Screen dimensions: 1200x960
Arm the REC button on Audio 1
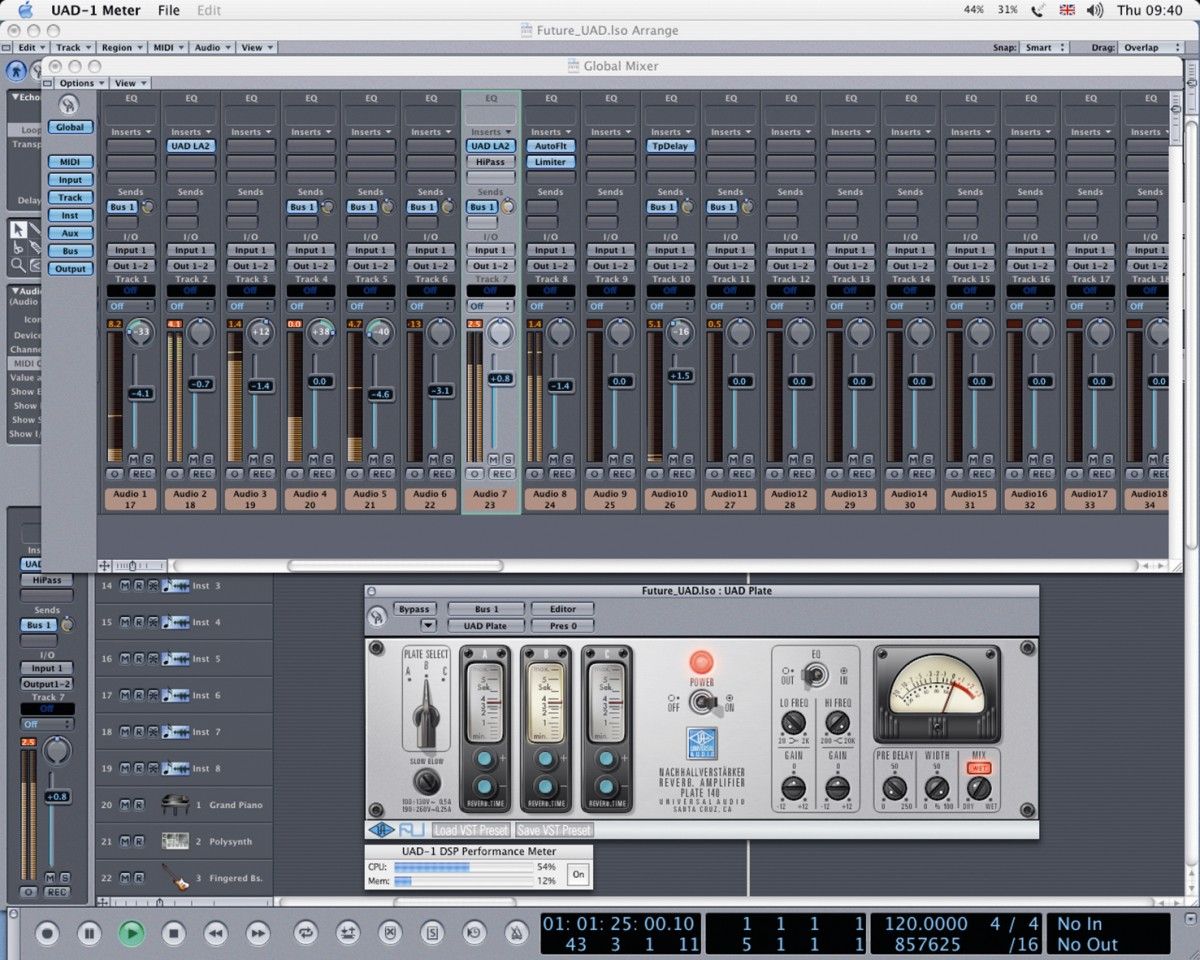click(x=142, y=473)
